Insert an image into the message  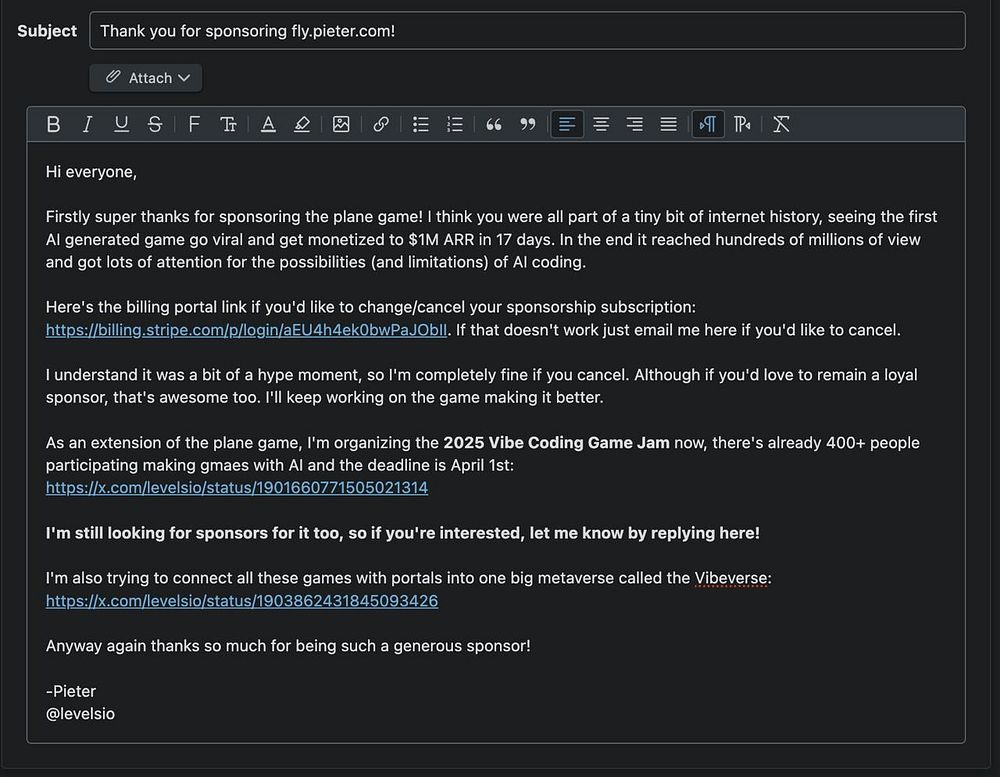click(341, 124)
